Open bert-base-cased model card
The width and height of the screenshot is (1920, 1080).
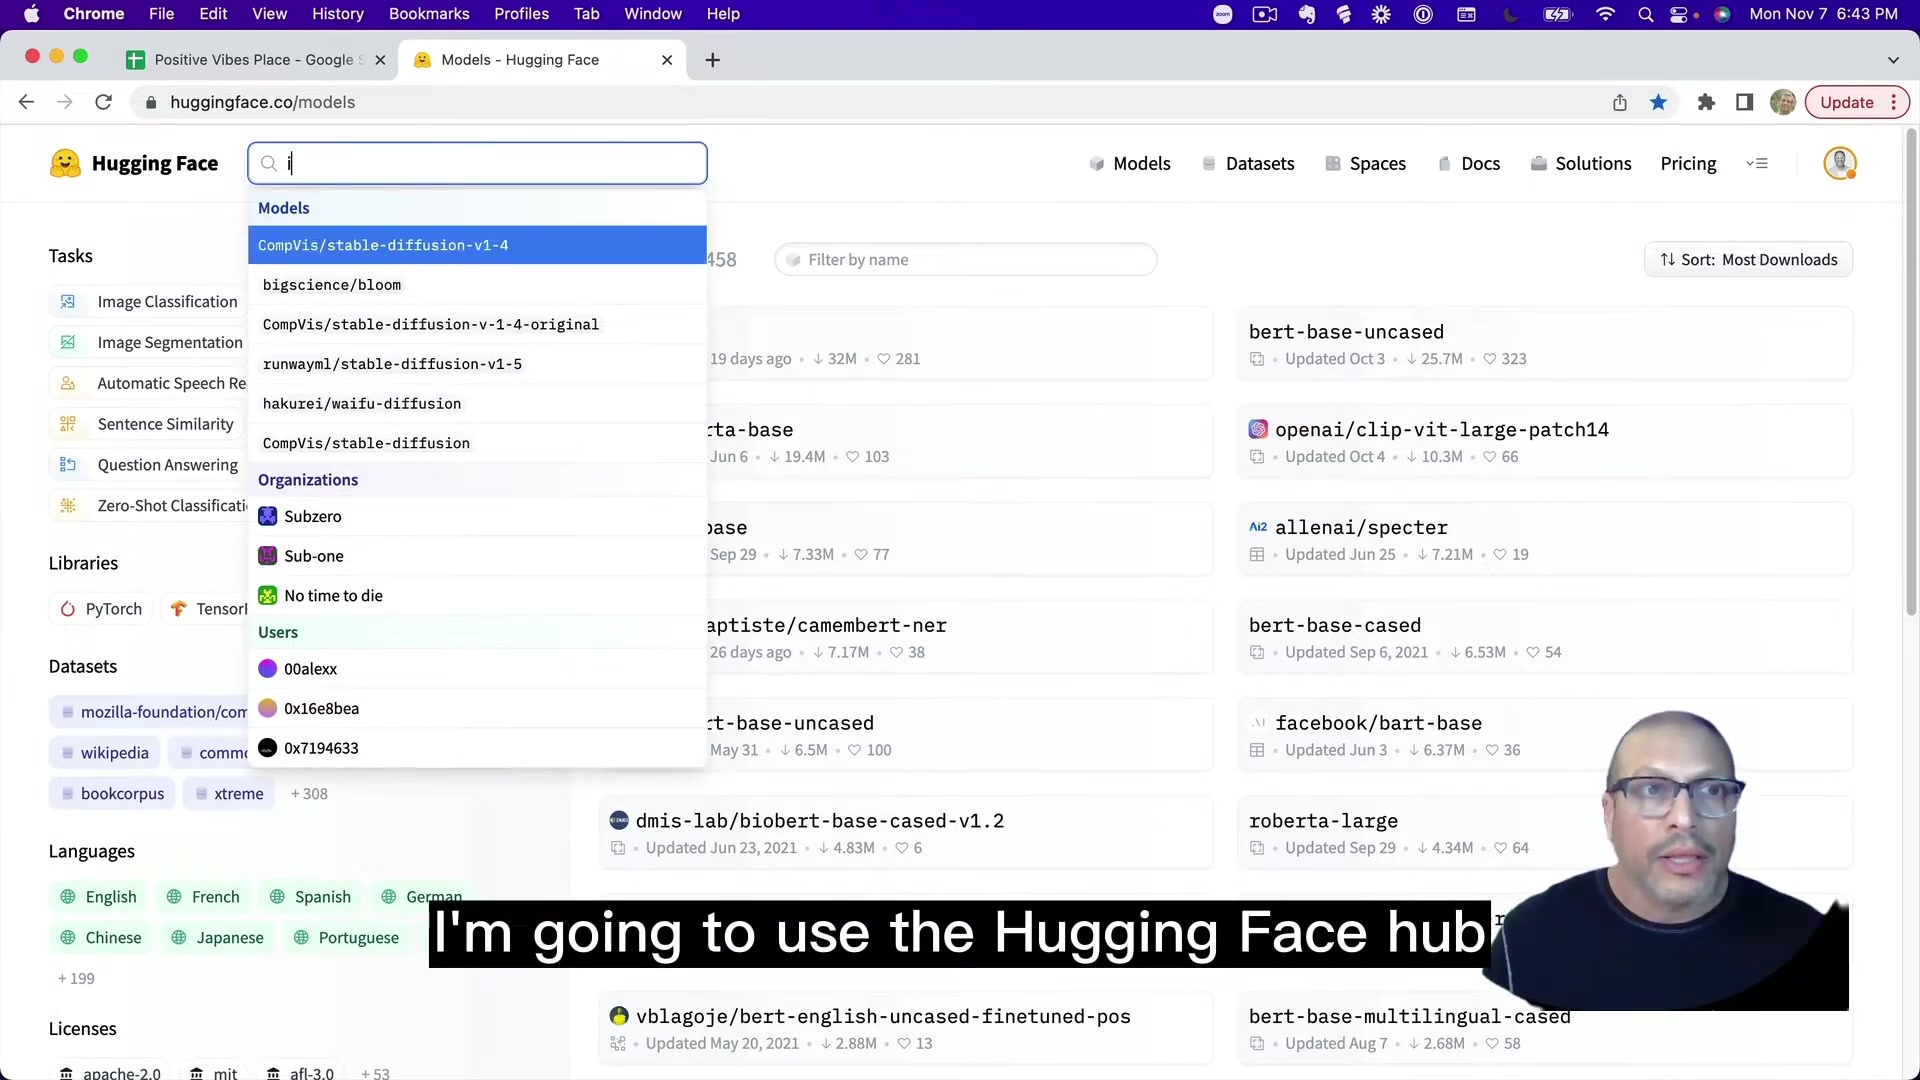pyautogui.click(x=1545, y=637)
